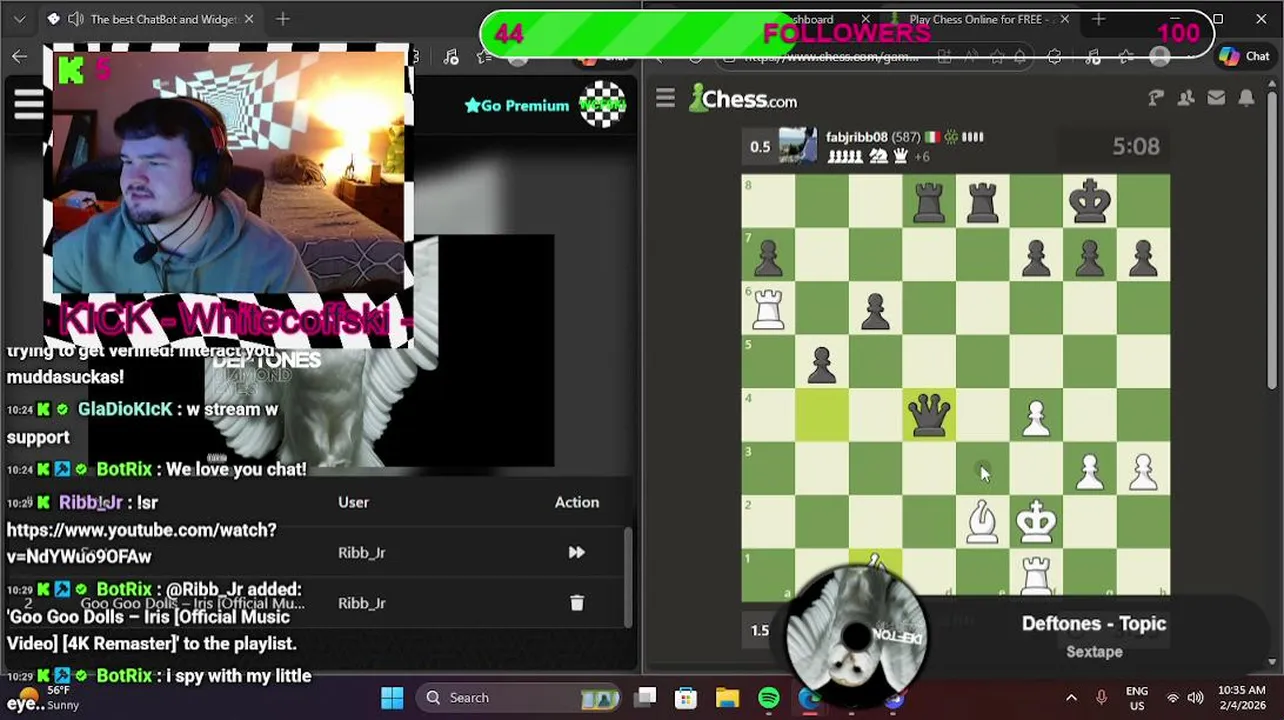Click the Action column header
The image size is (1284, 720).
[577, 502]
